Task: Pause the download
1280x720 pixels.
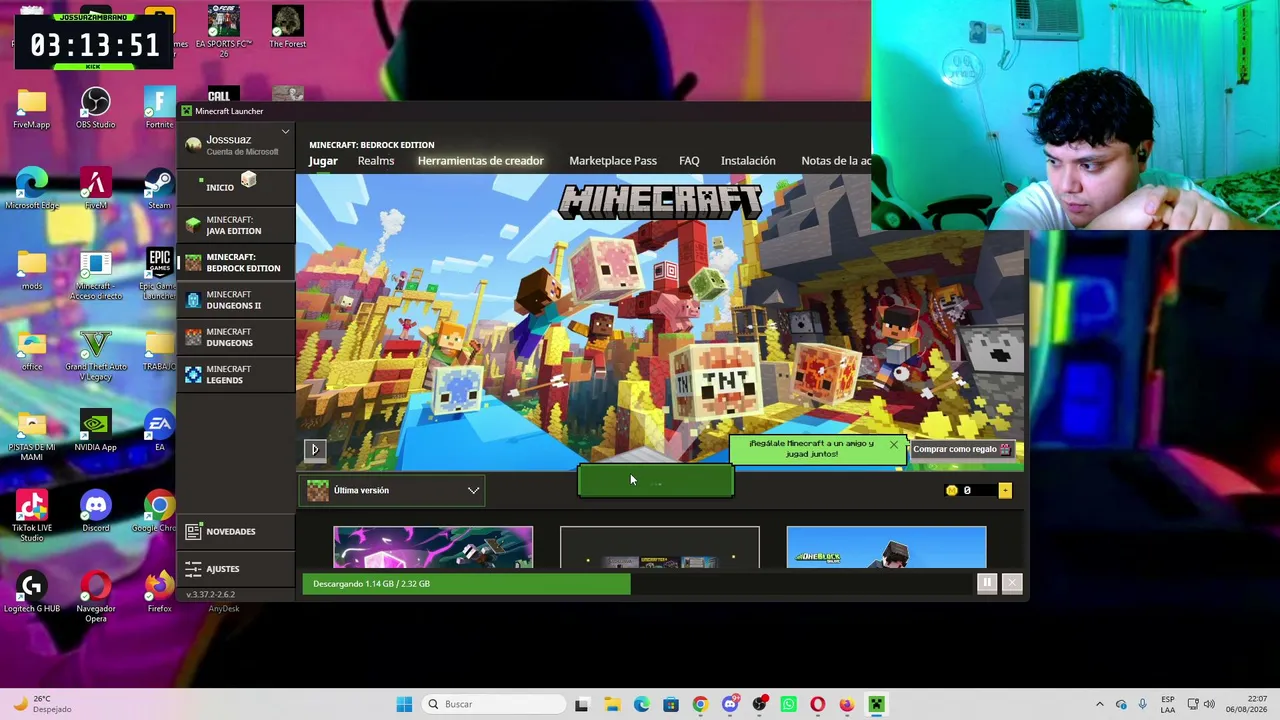Action: [x=987, y=582]
